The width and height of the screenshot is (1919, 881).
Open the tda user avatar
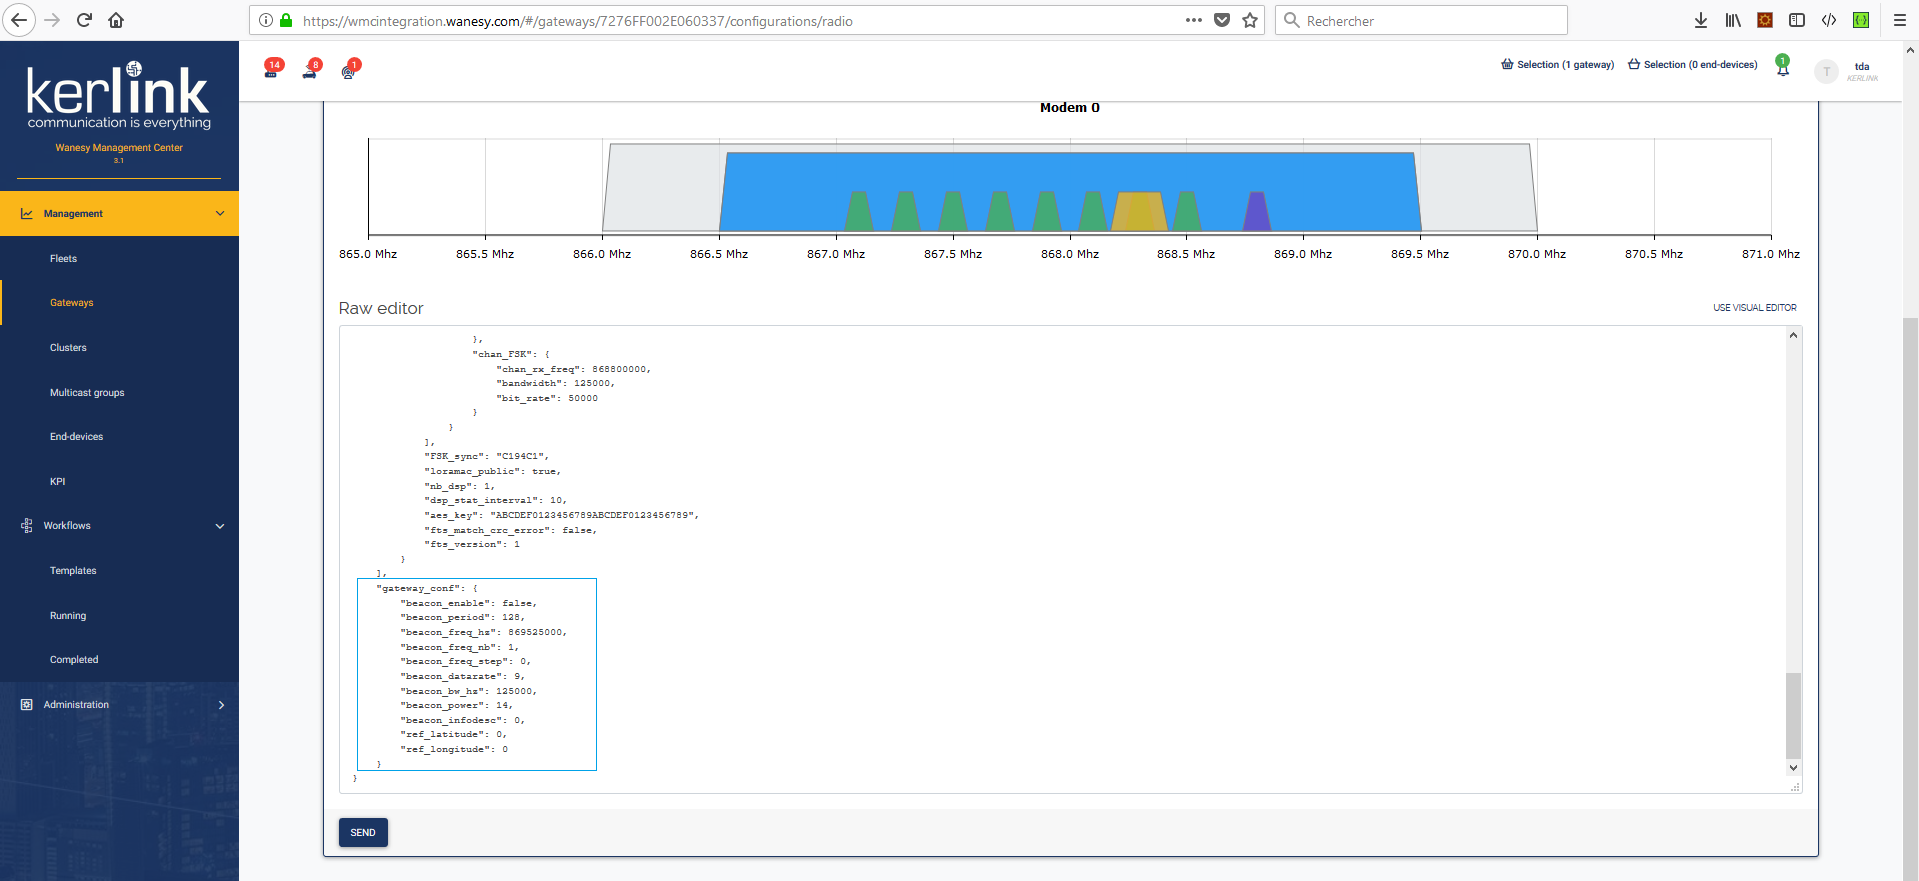tap(1826, 71)
